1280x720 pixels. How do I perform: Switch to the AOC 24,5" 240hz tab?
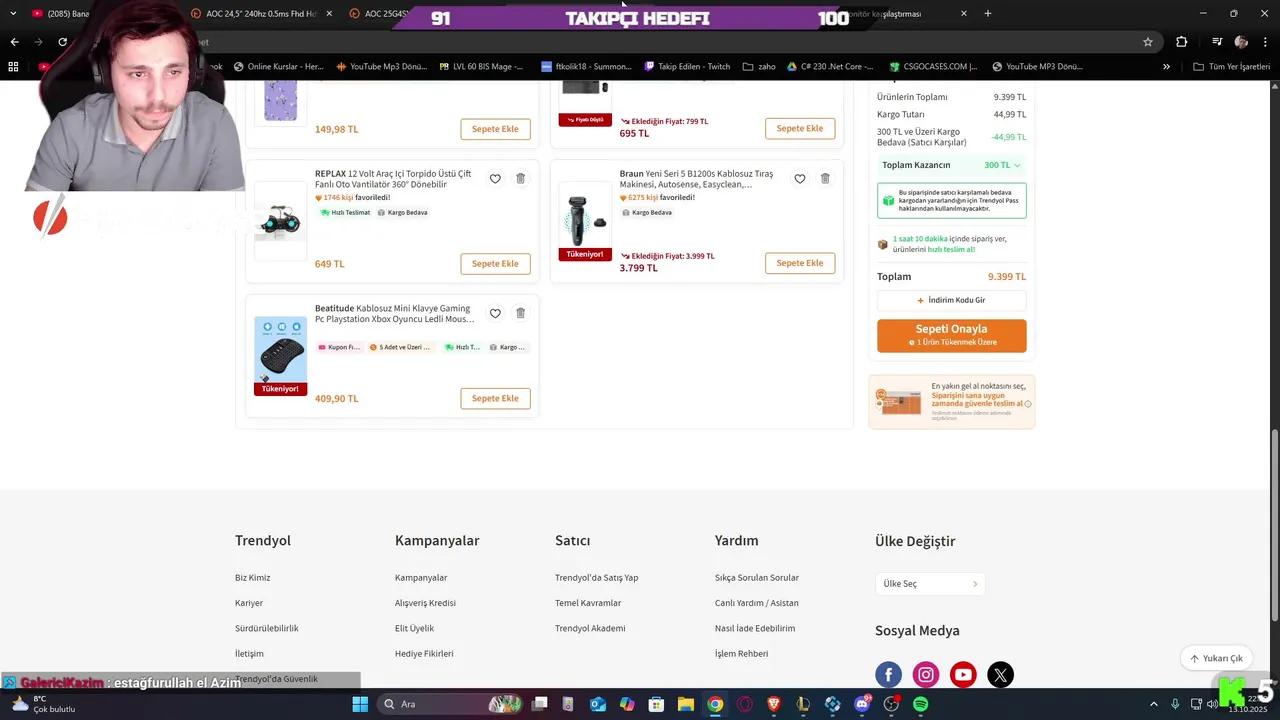[x=260, y=14]
